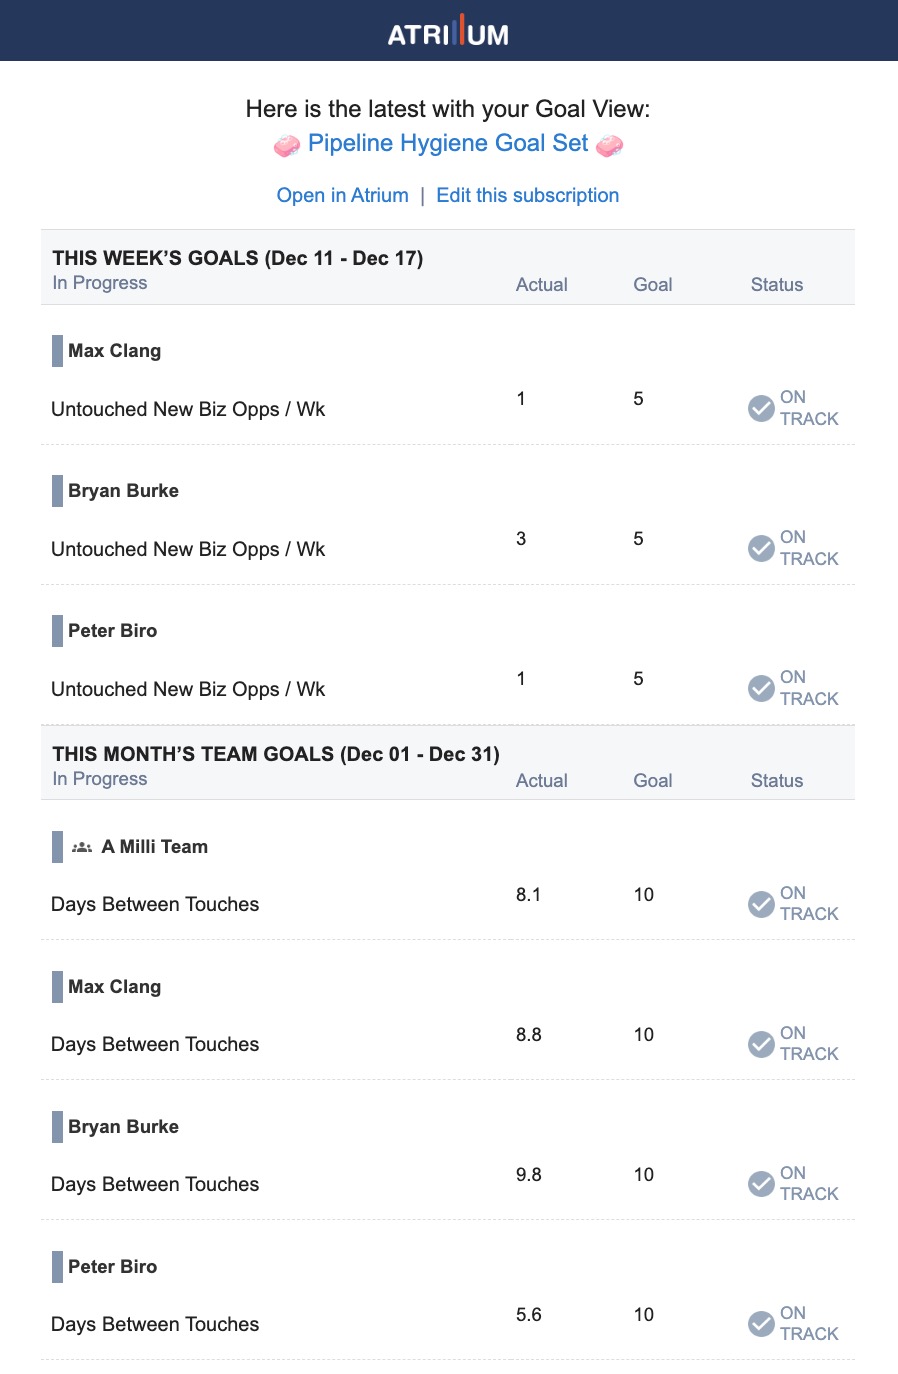The image size is (898, 1374).
Task: Click the Open in Atrium link
Action: point(343,195)
